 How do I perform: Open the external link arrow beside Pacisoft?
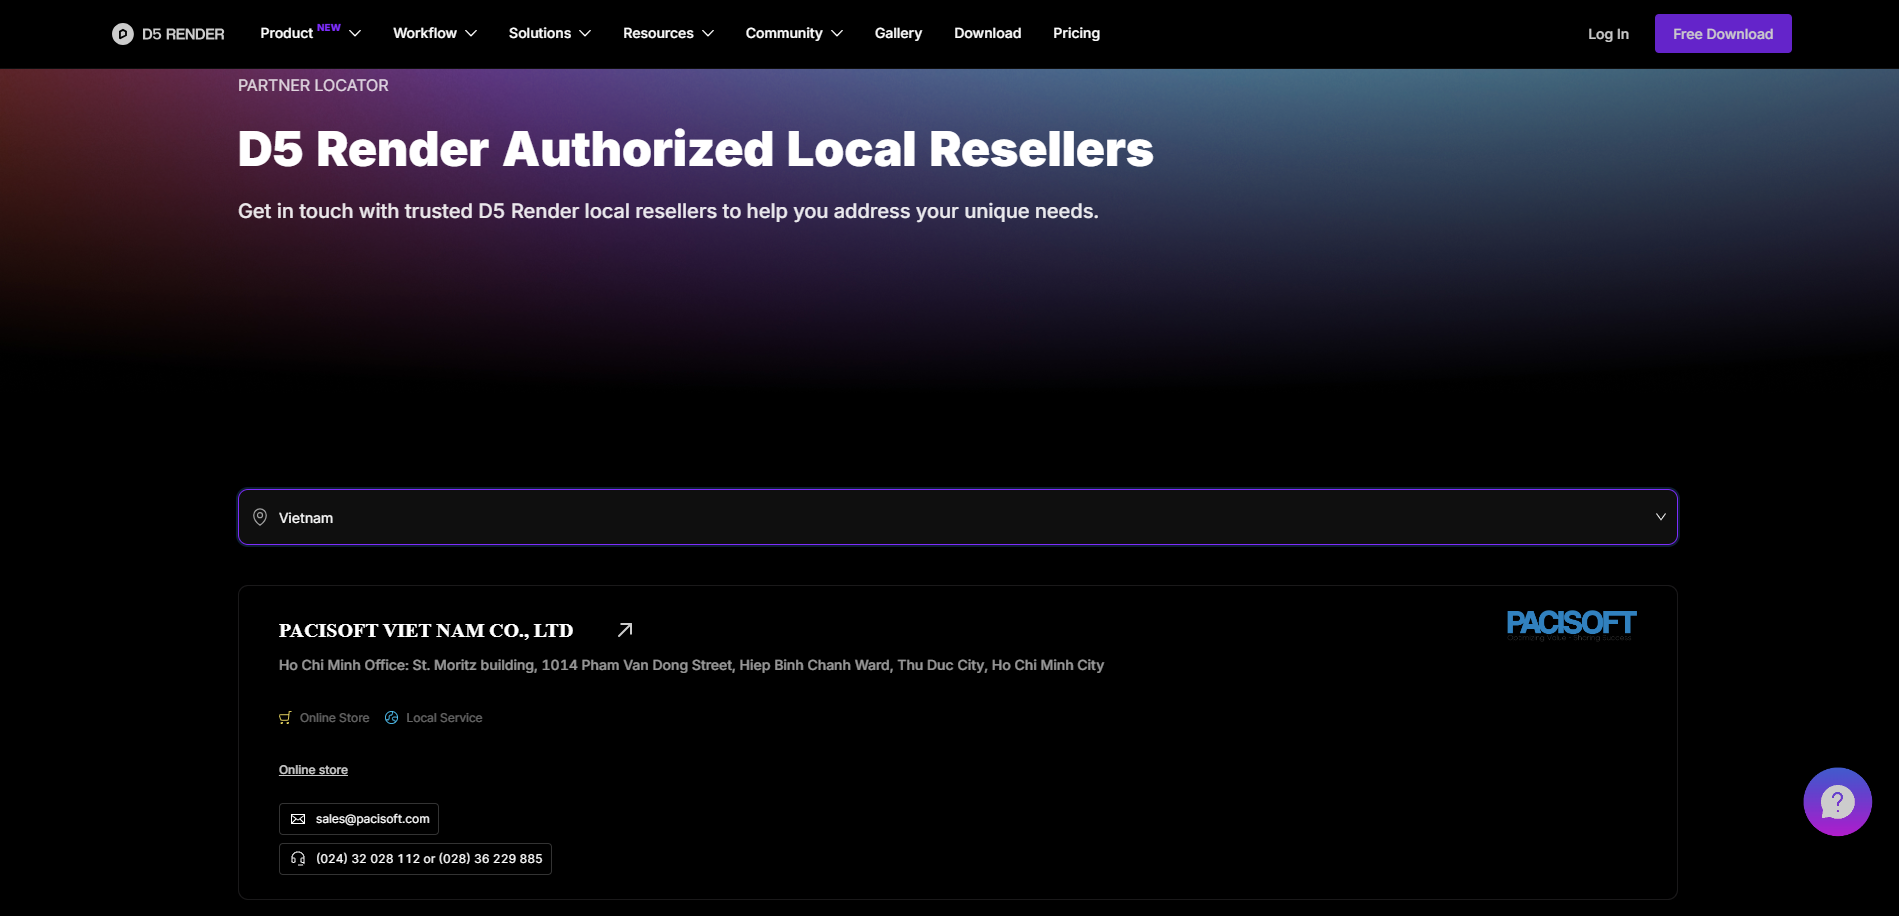(x=625, y=630)
